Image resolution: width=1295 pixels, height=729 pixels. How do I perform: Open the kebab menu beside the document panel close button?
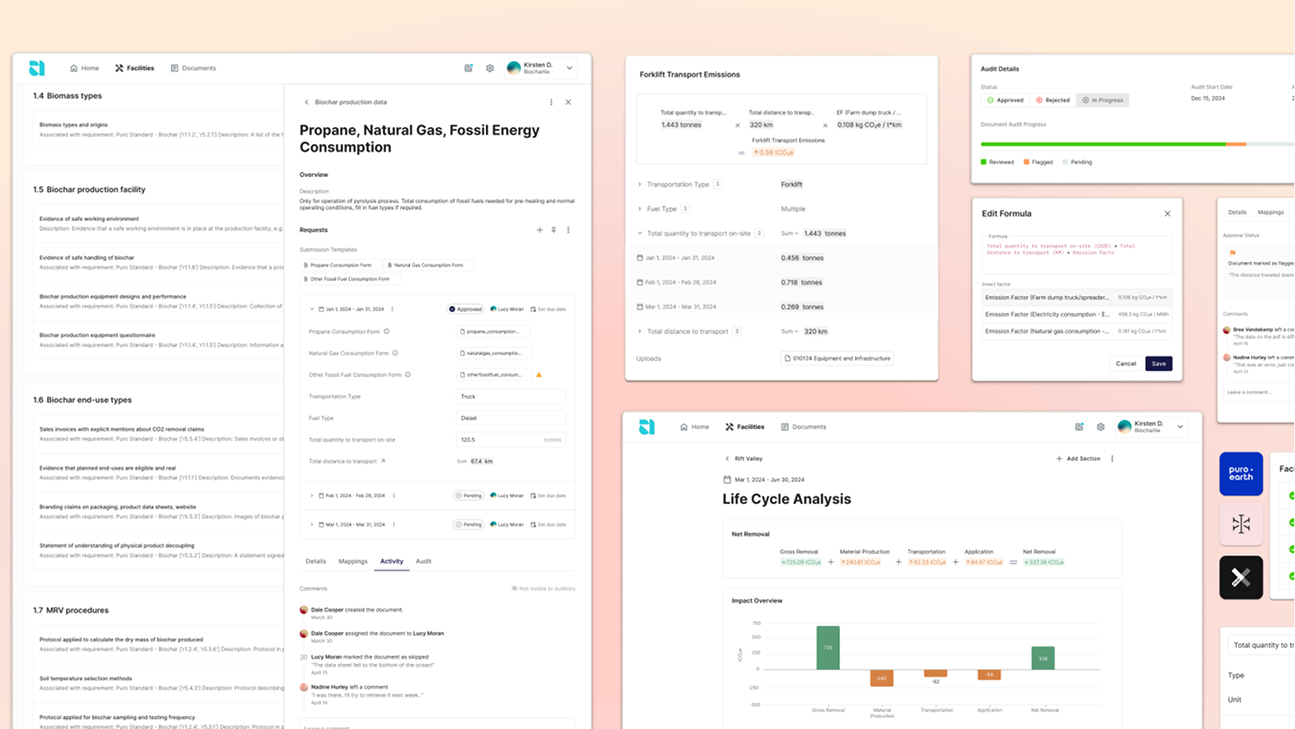pos(551,102)
